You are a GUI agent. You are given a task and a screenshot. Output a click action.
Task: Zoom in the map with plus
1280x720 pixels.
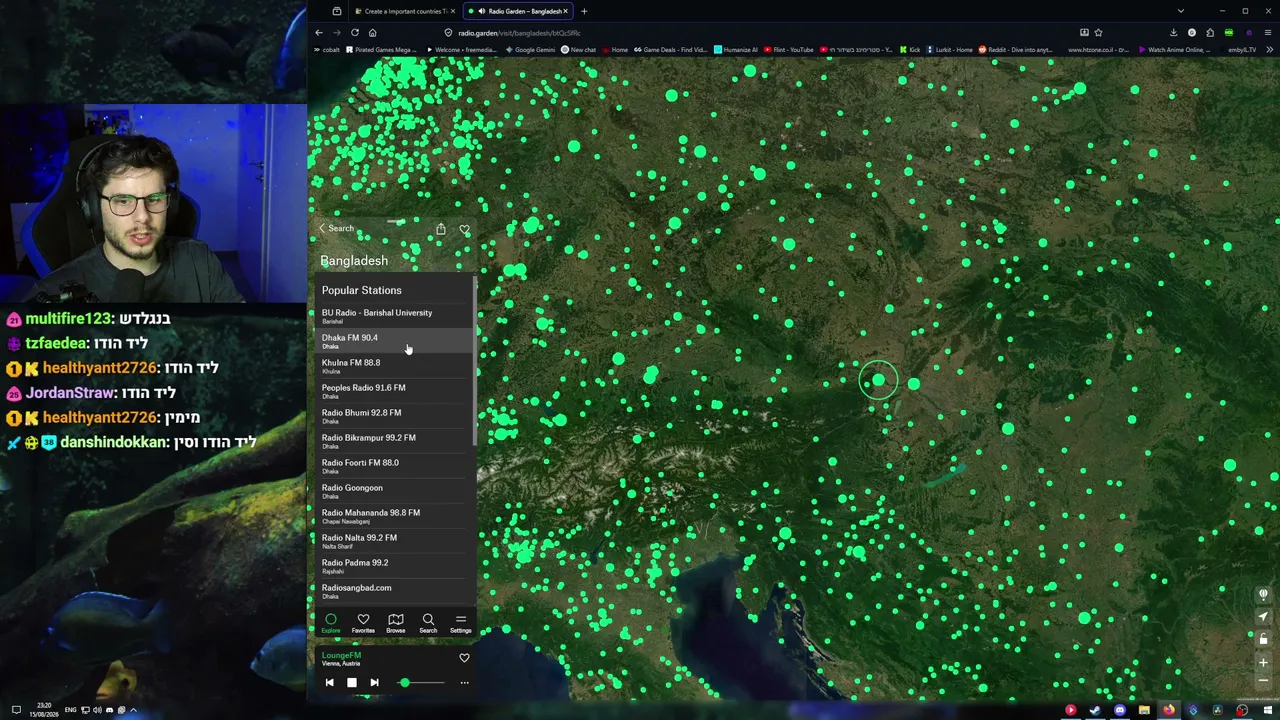point(1263,662)
